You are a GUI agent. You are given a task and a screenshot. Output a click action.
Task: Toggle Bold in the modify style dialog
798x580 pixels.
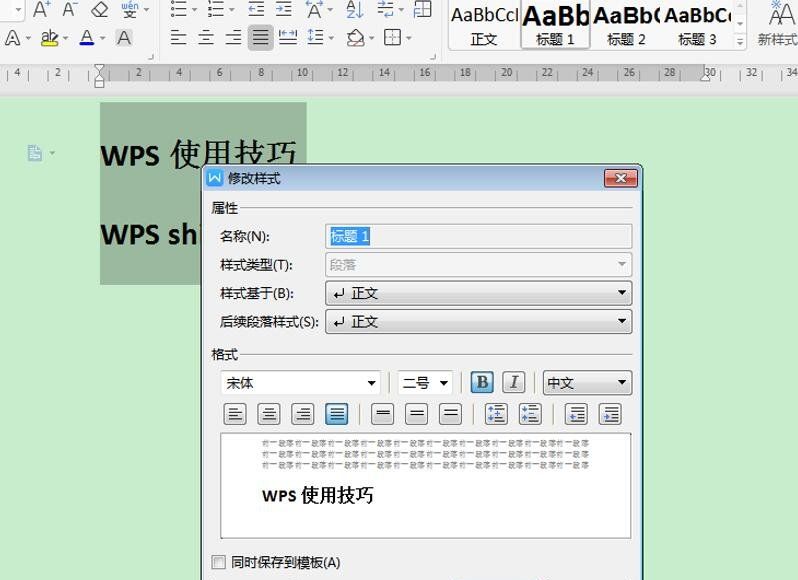482,382
